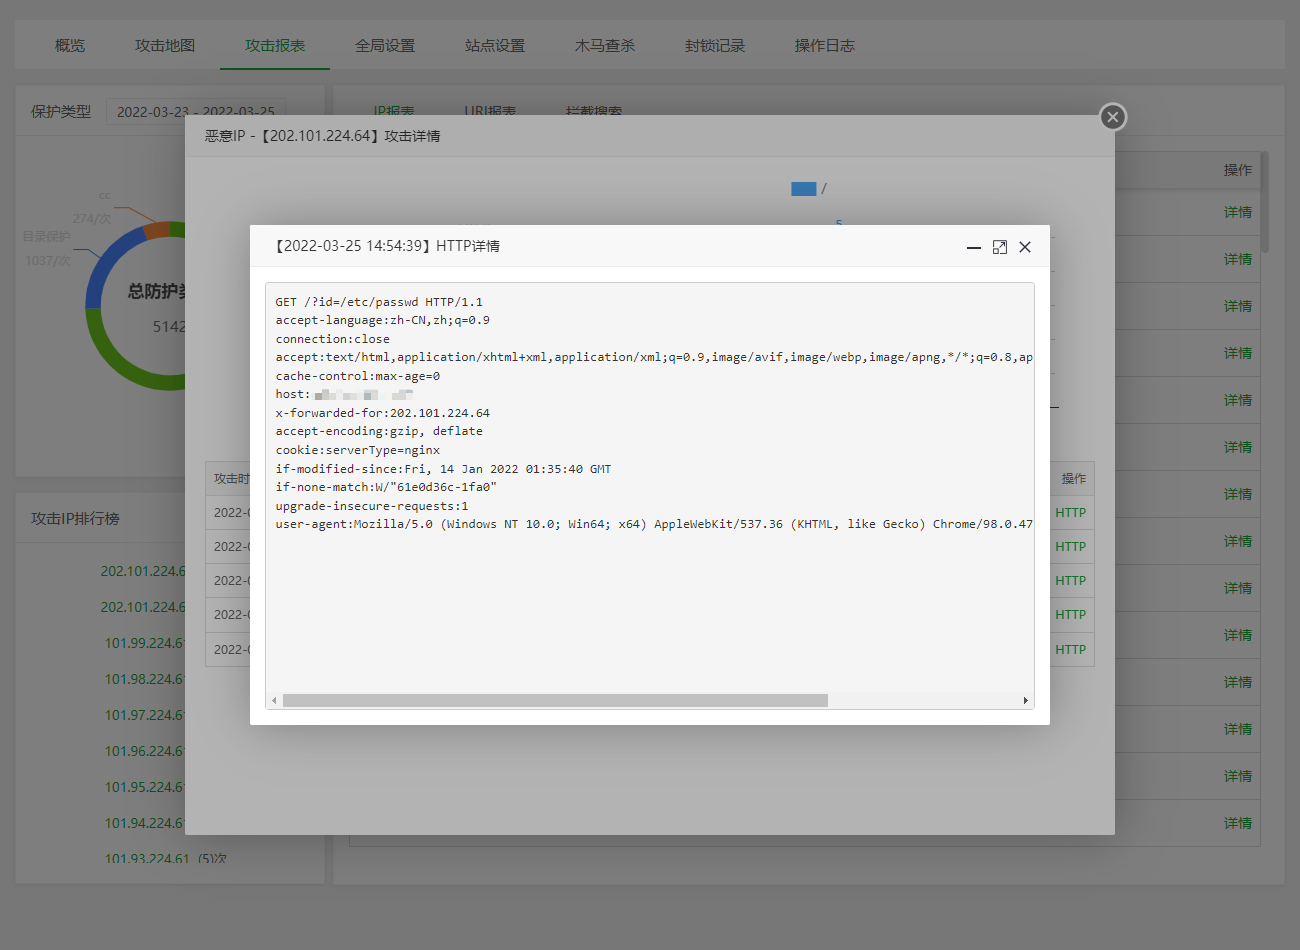
Task: Select the 全局设置 tab
Action: click(x=385, y=46)
